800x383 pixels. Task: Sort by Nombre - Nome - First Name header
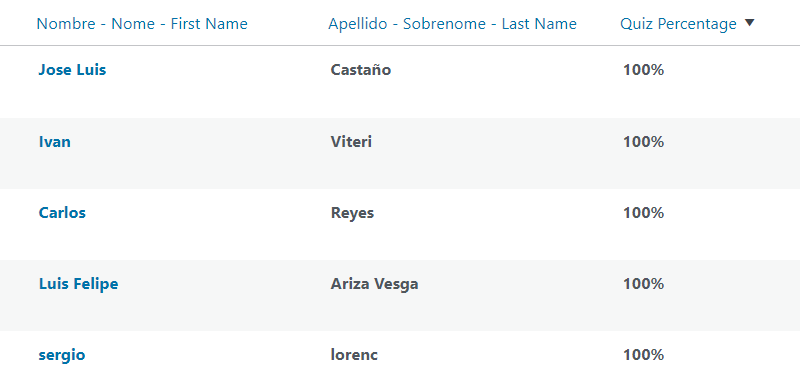pos(142,23)
